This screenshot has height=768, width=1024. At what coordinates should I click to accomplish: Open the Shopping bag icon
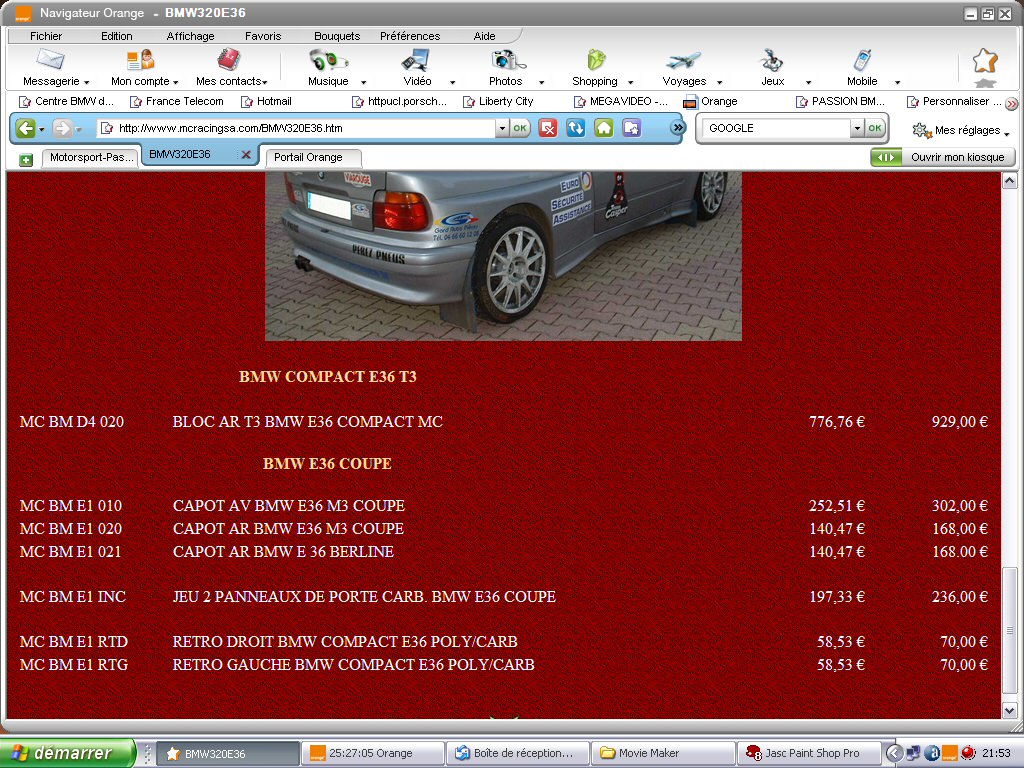tap(596, 60)
